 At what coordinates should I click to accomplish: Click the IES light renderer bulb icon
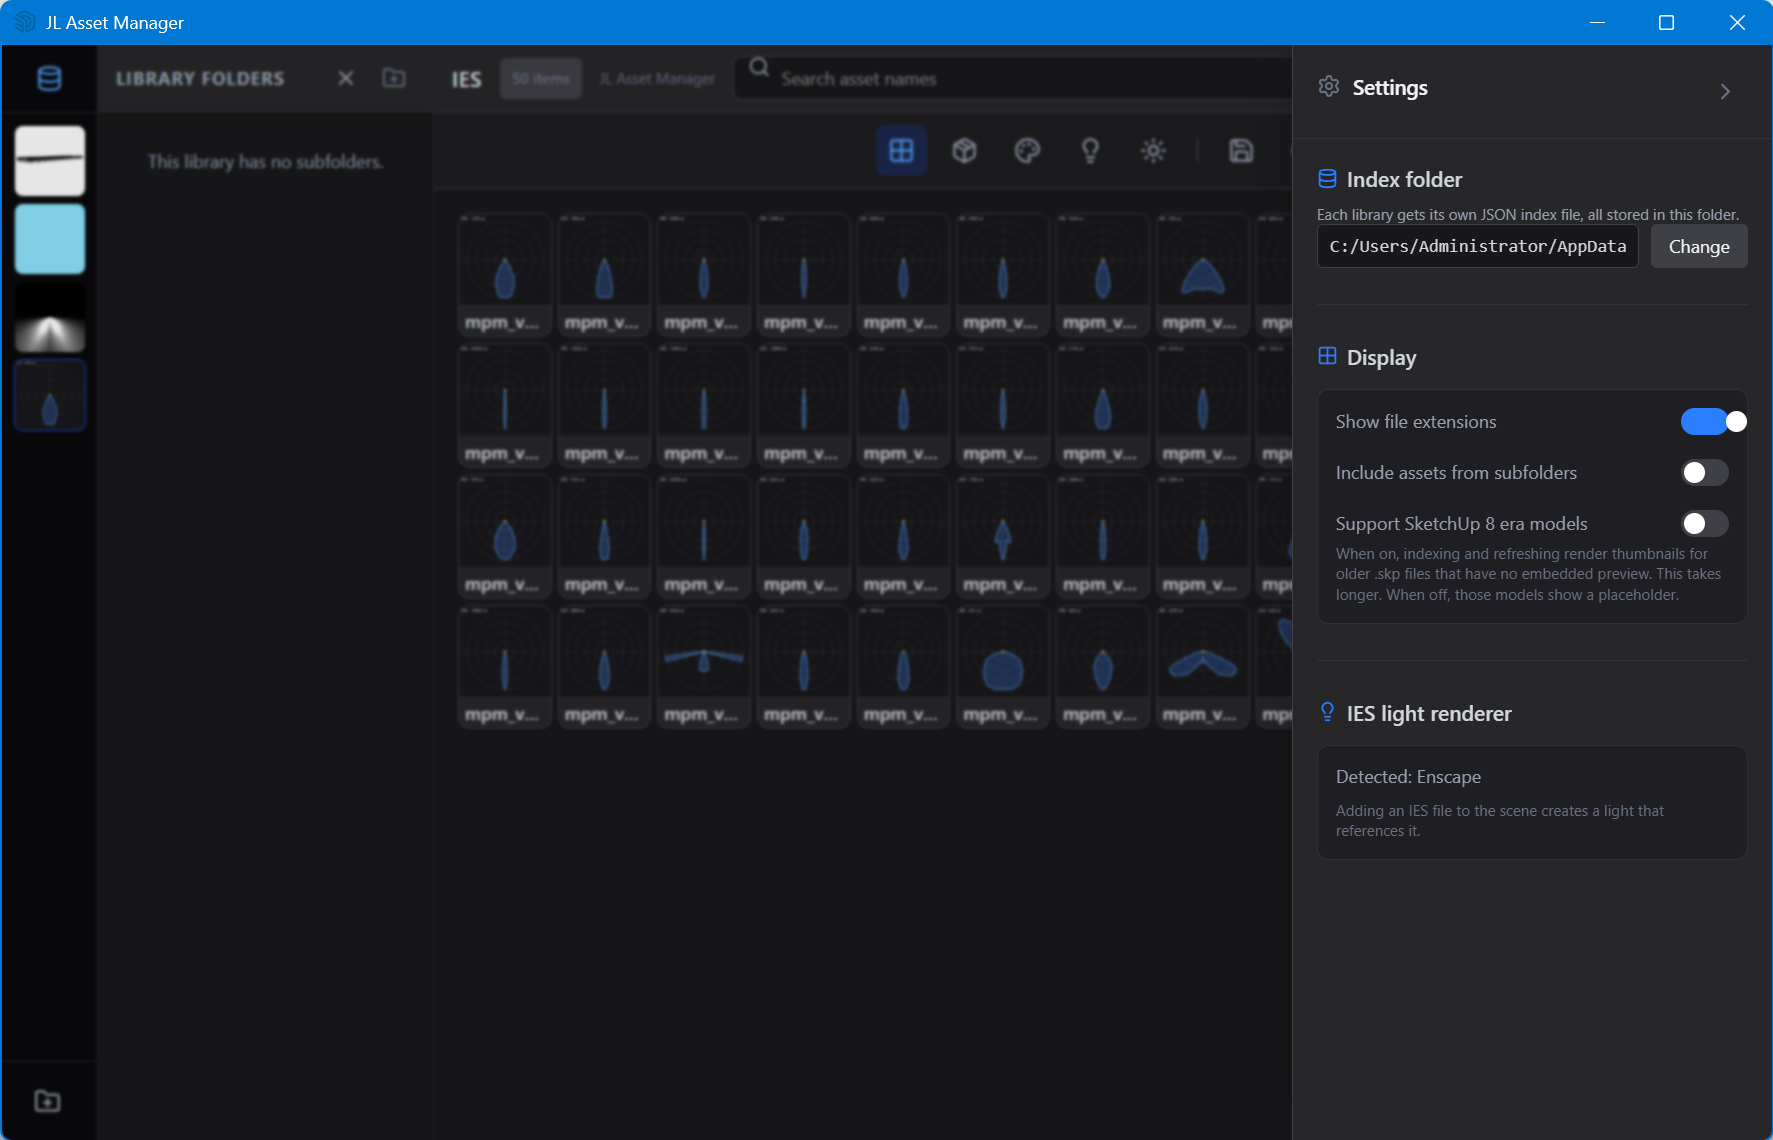pyautogui.click(x=1327, y=712)
